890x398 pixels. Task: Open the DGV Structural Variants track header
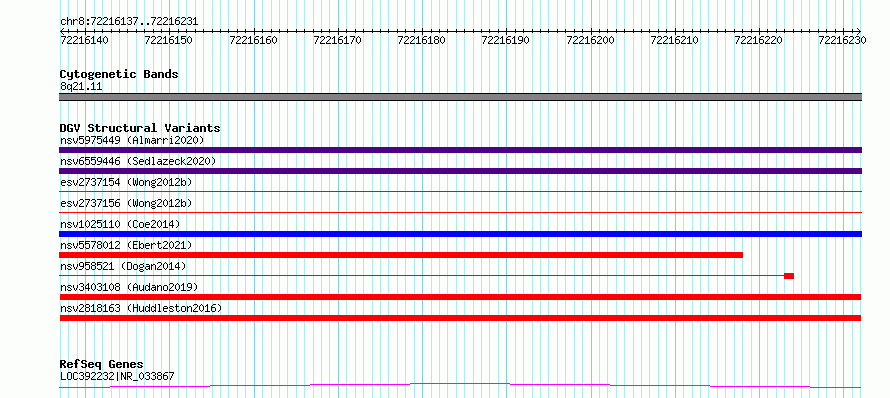(x=140, y=128)
